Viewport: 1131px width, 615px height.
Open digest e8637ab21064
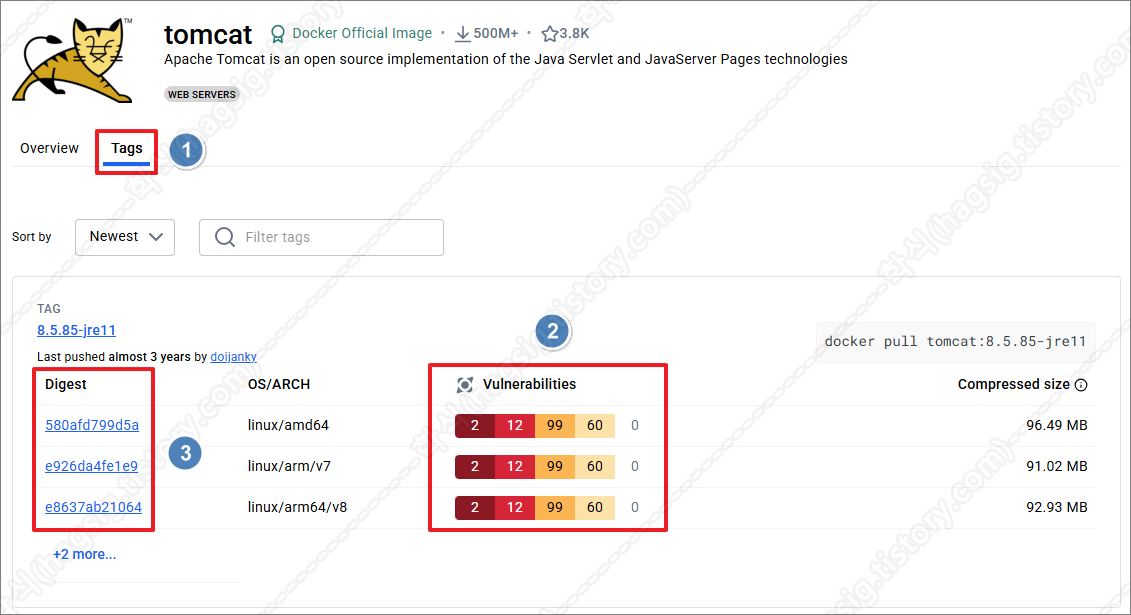point(93,508)
